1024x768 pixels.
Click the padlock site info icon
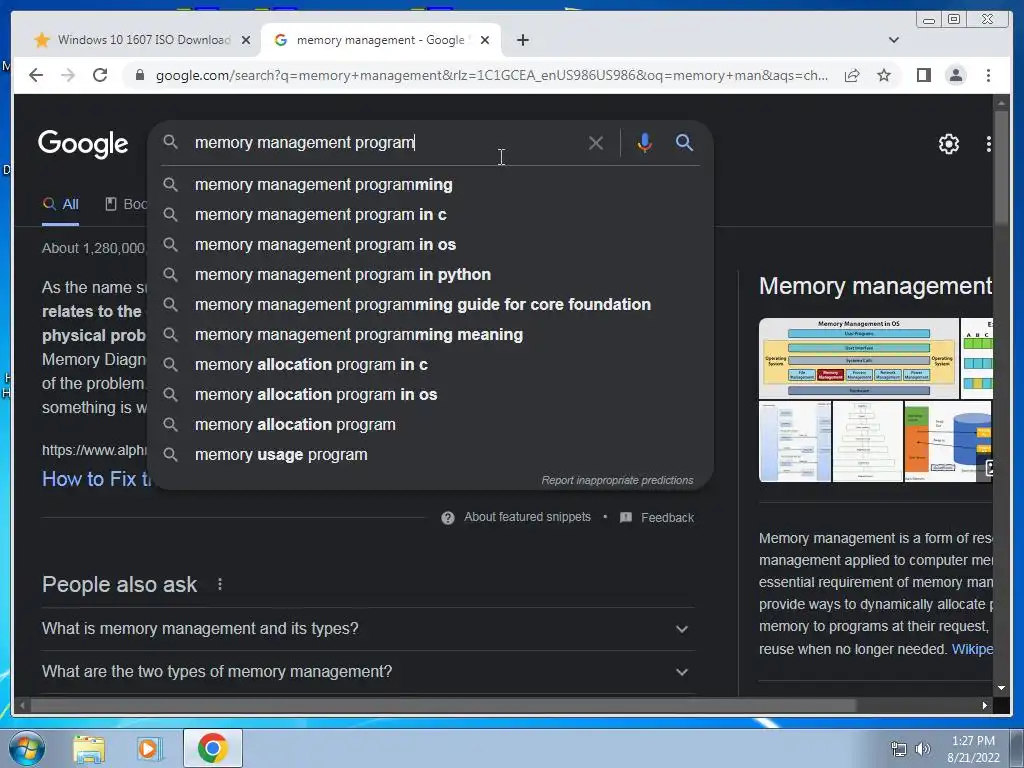point(139,75)
